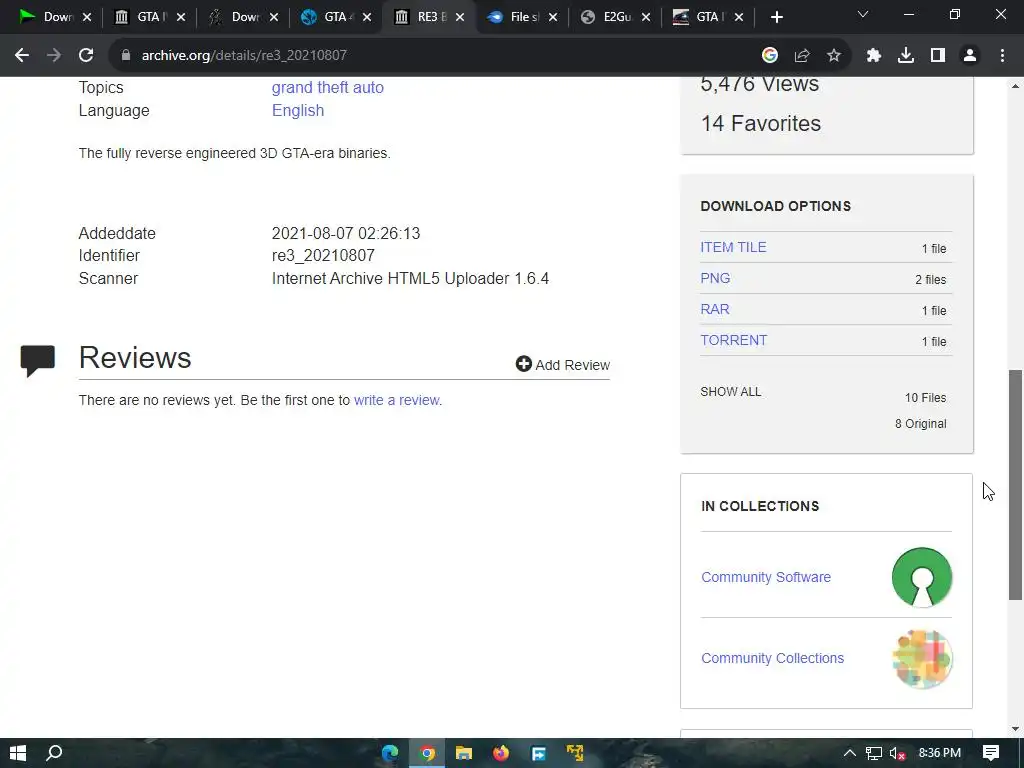1024x768 pixels.
Task: Click the site lock icon
Action: [125, 56]
